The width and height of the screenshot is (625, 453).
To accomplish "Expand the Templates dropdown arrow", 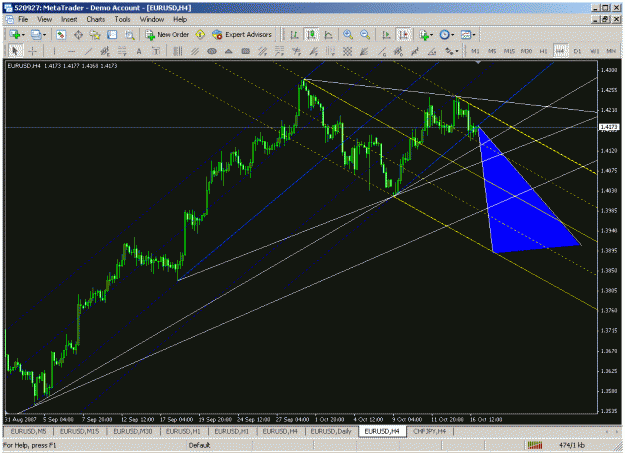I will (x=474, y=35).
